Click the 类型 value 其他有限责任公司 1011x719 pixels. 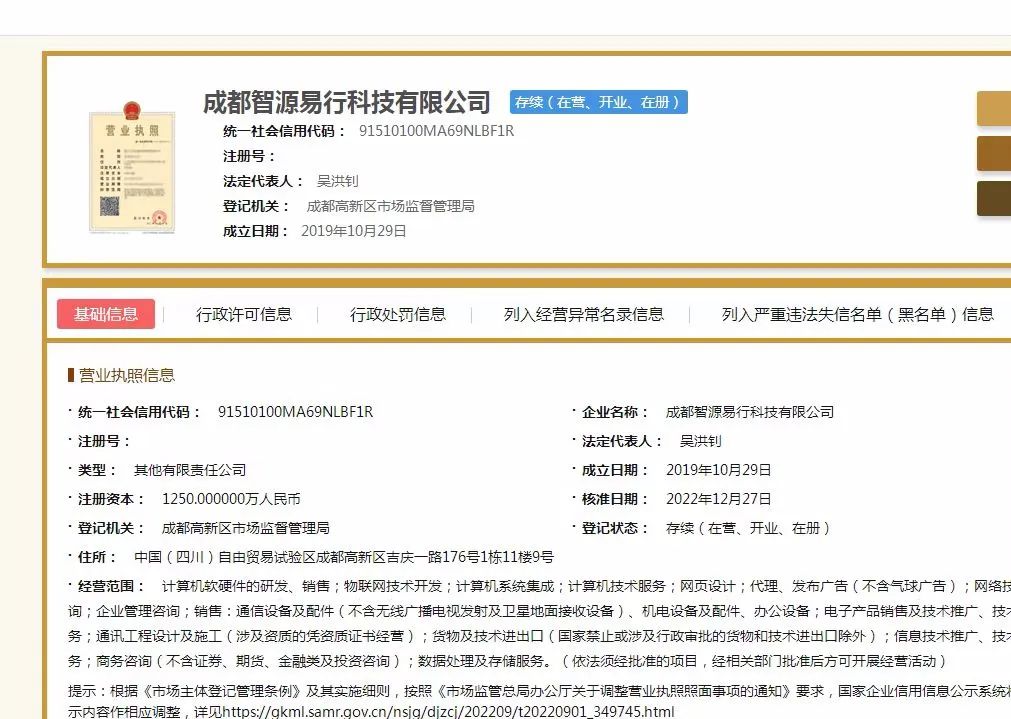[190, 470]
